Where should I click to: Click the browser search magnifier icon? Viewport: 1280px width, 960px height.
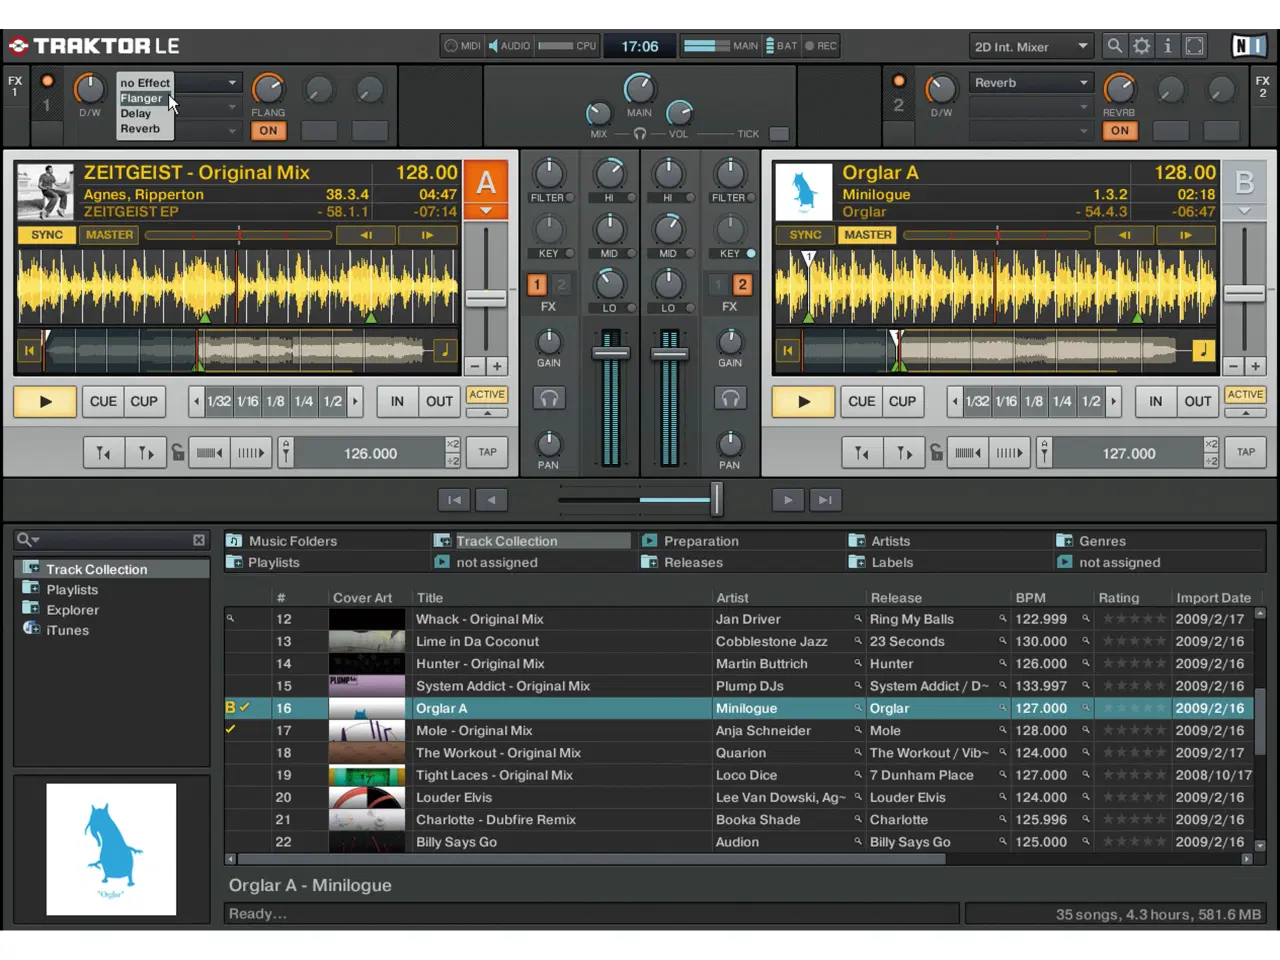click(x=26, y=540)
